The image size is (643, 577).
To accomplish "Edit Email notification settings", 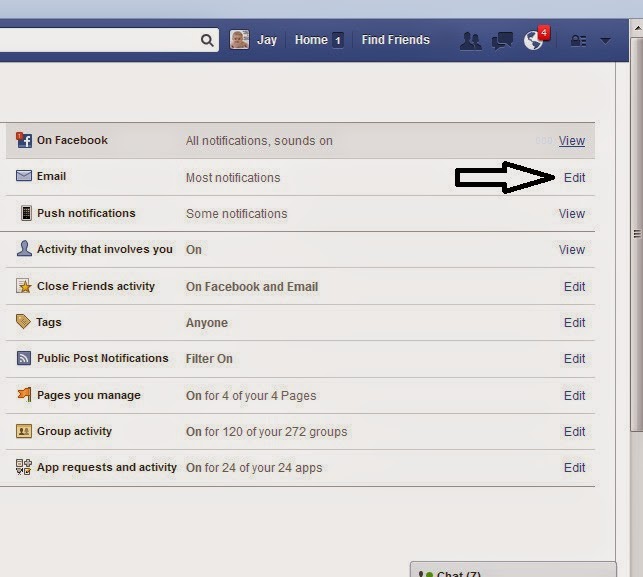I will click(575, 178).
